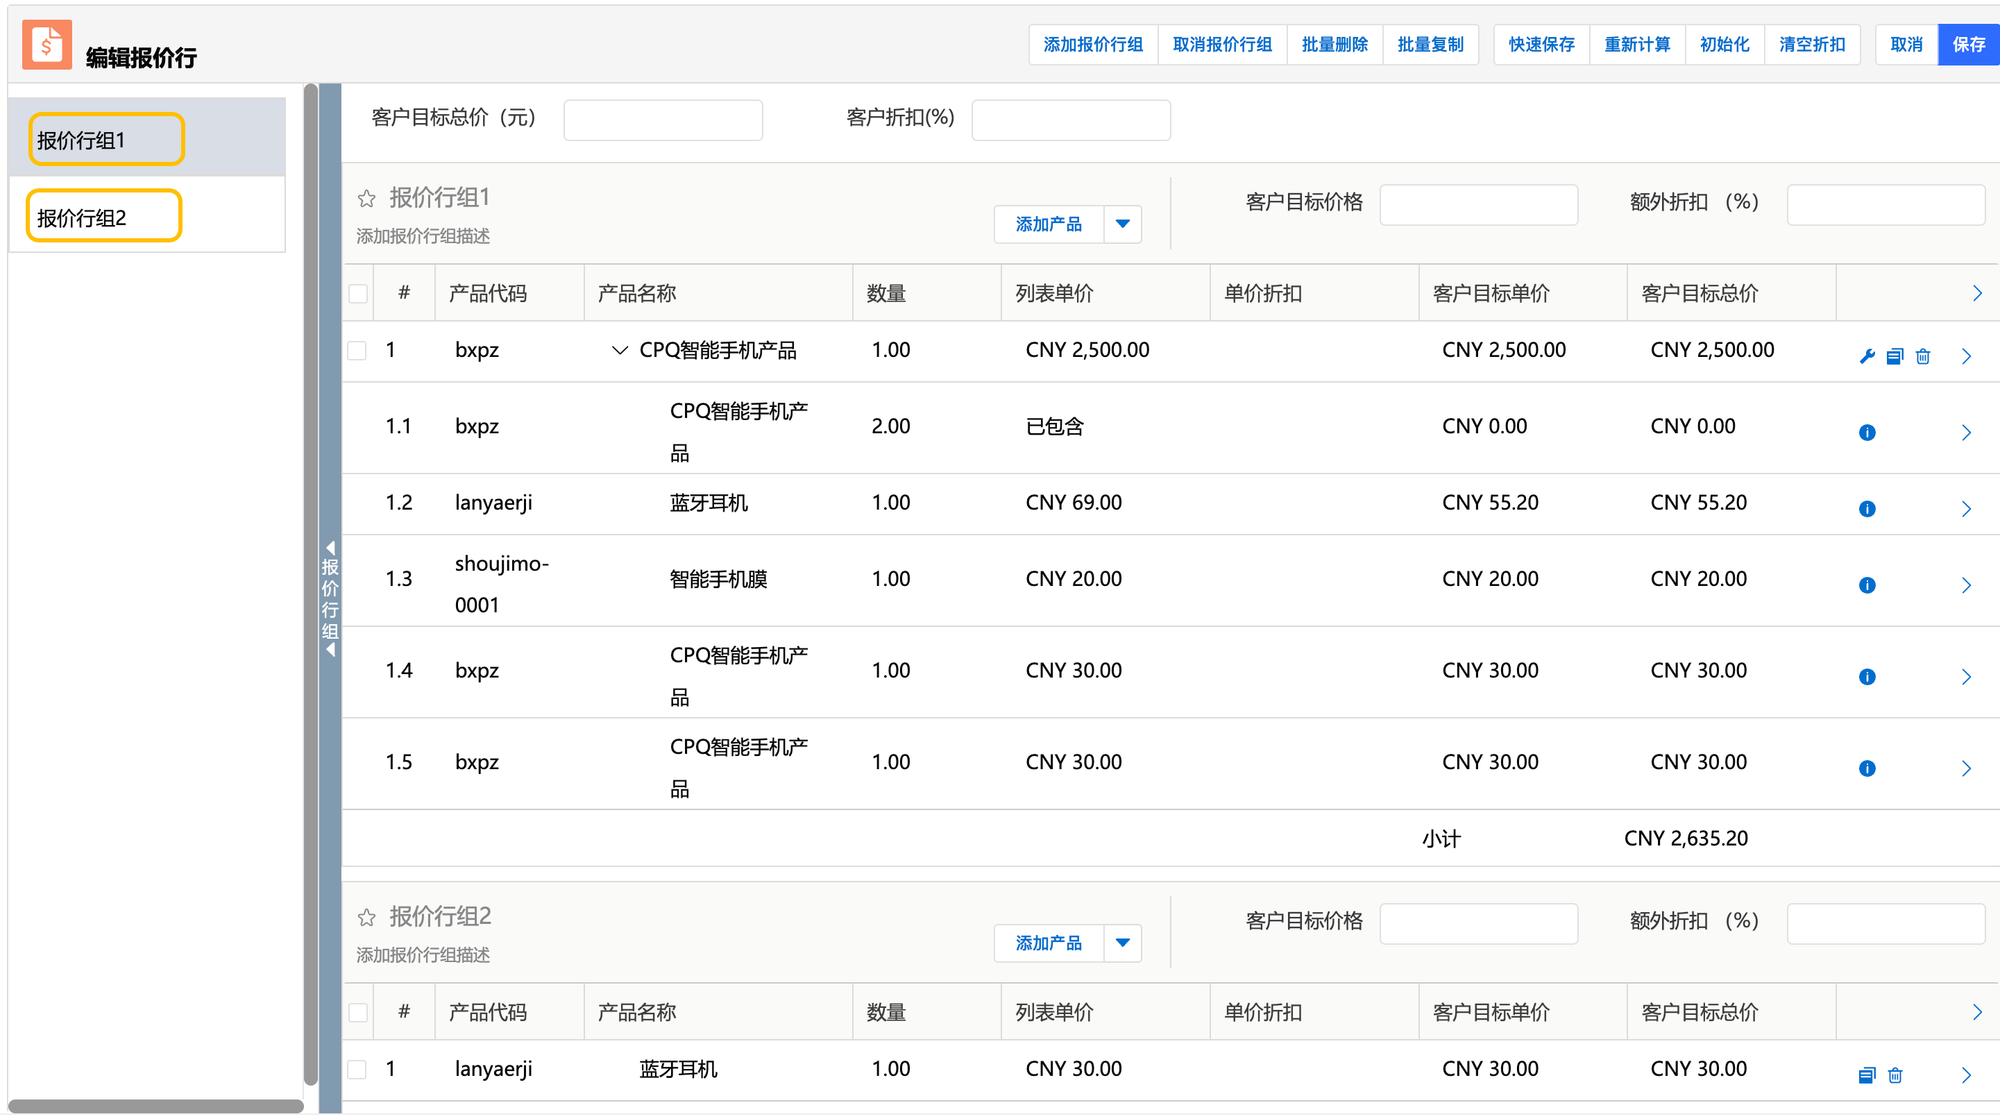
Task: Click info icon on 蓝牙耳机 row 1.2
Action: click(1866, 509)
